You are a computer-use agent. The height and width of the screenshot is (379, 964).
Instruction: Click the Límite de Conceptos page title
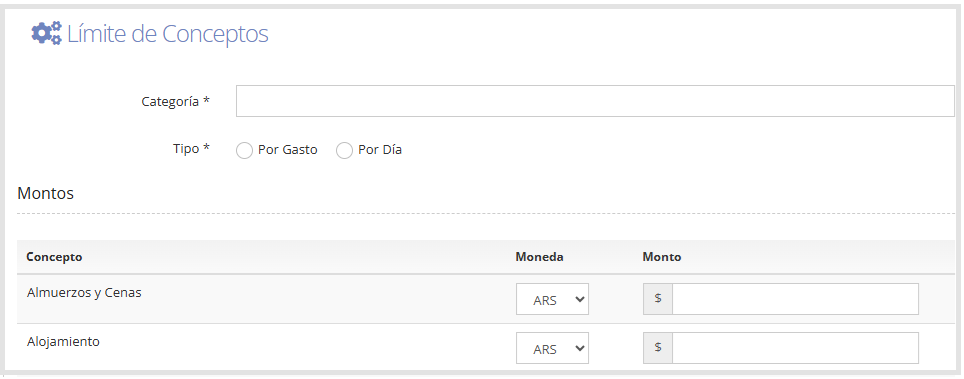(168, 34)
